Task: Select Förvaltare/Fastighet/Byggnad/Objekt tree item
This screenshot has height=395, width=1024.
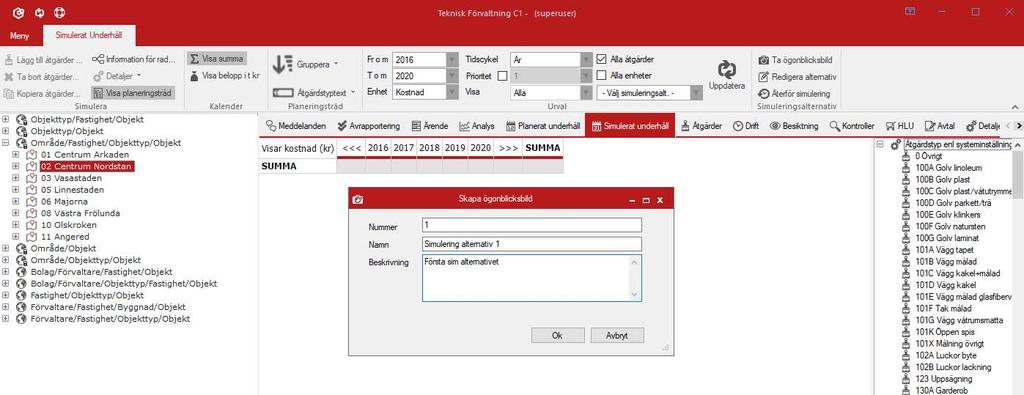Action: click(x=108, y=307)
